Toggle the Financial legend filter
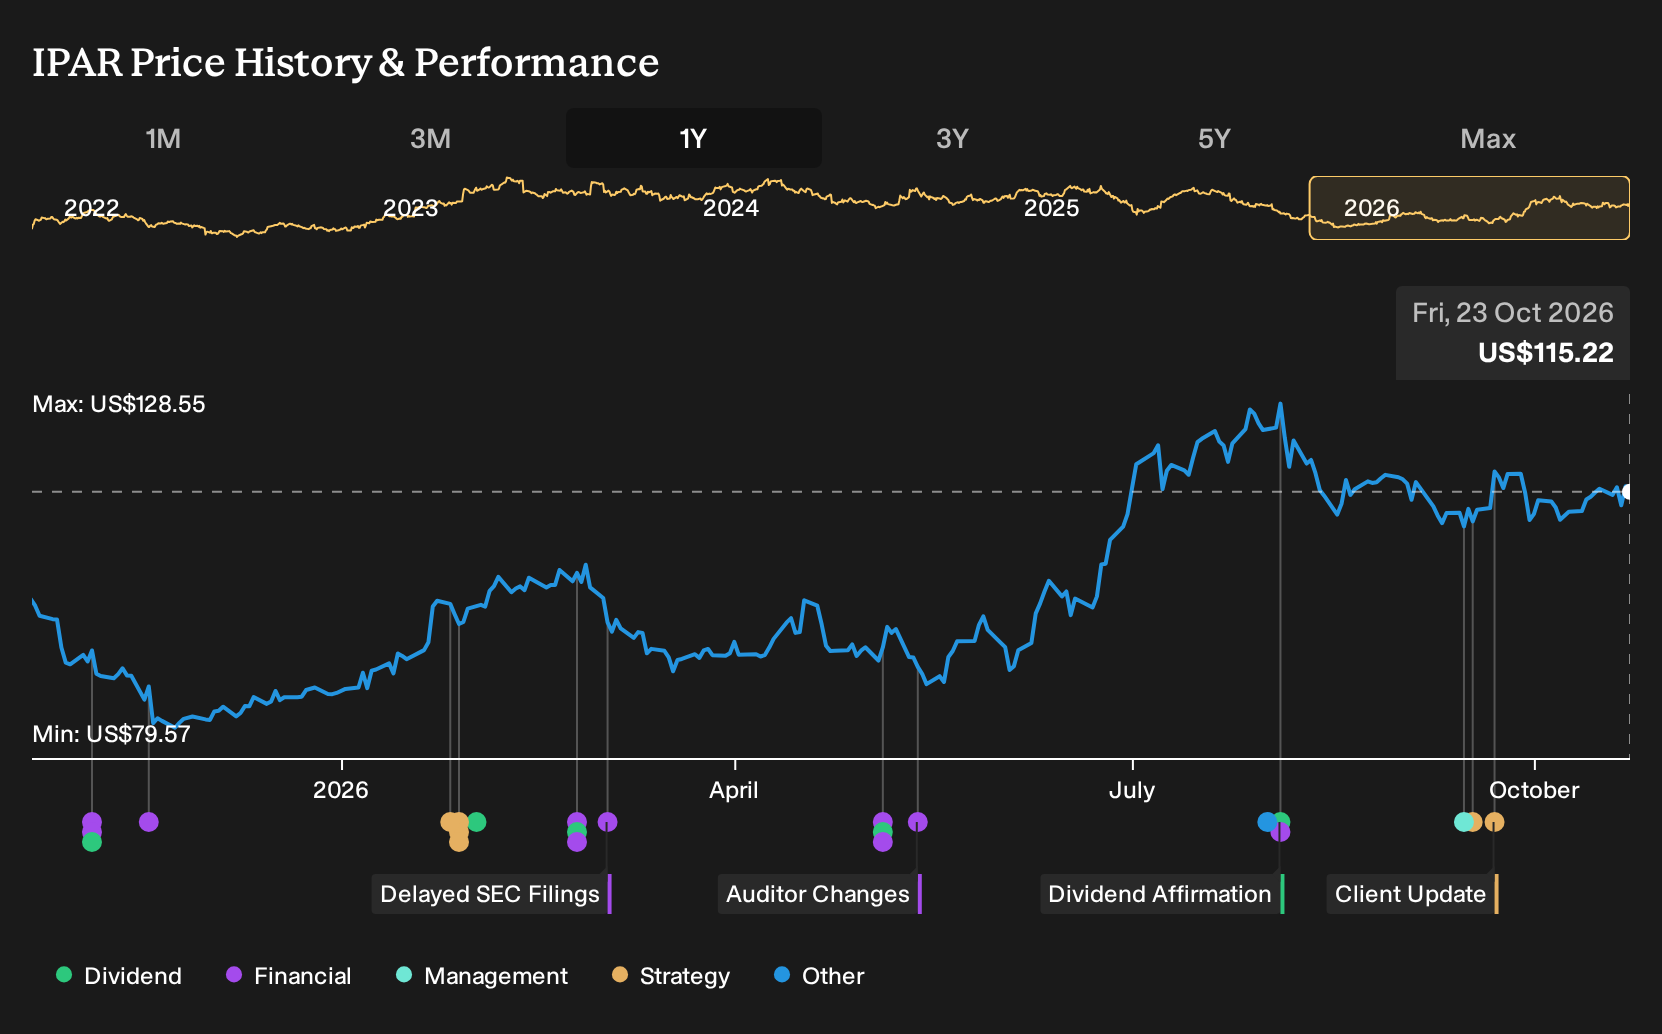The height and width of the screenshot is (1034, 1662). coord(289,976)
